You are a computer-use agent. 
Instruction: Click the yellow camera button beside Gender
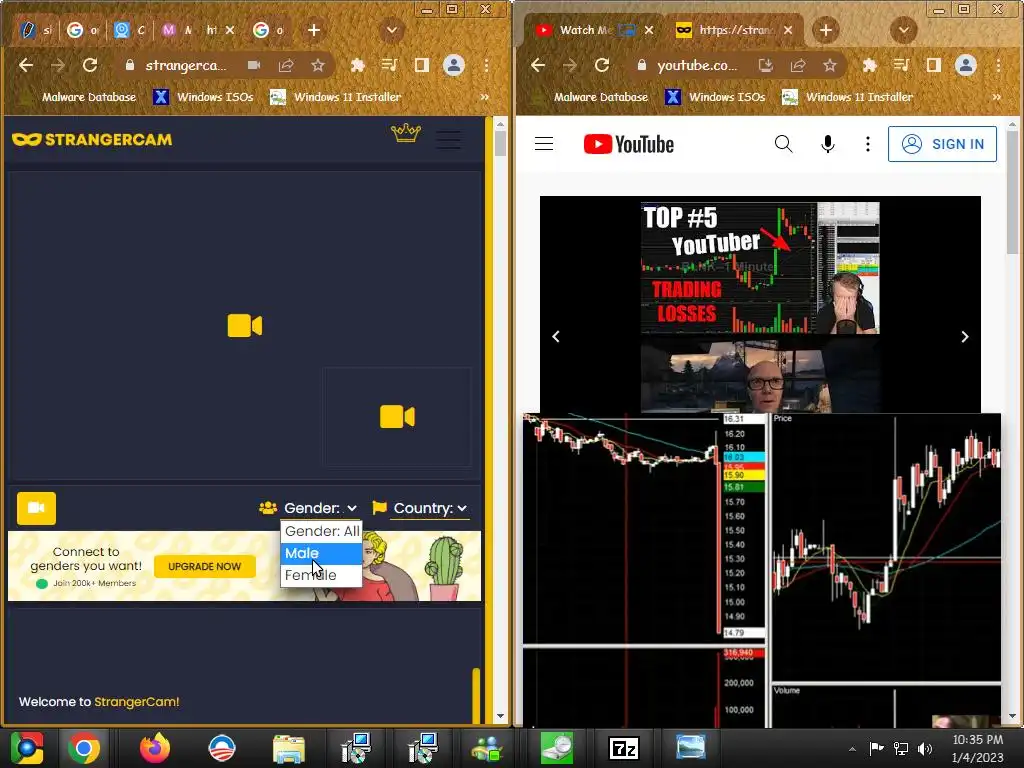37,508
